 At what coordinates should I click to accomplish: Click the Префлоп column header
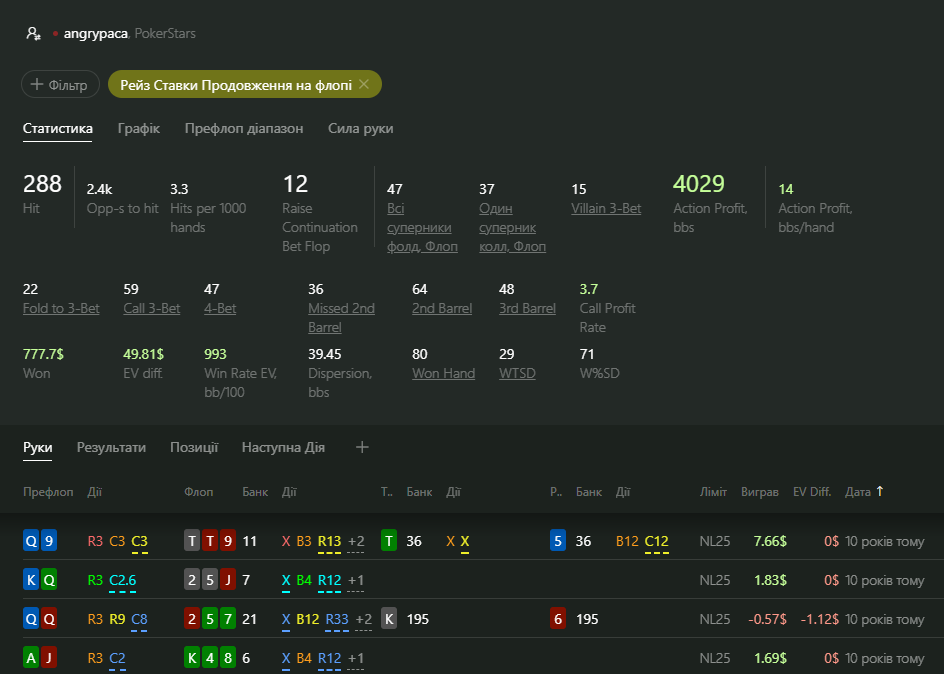click(48, 492)
